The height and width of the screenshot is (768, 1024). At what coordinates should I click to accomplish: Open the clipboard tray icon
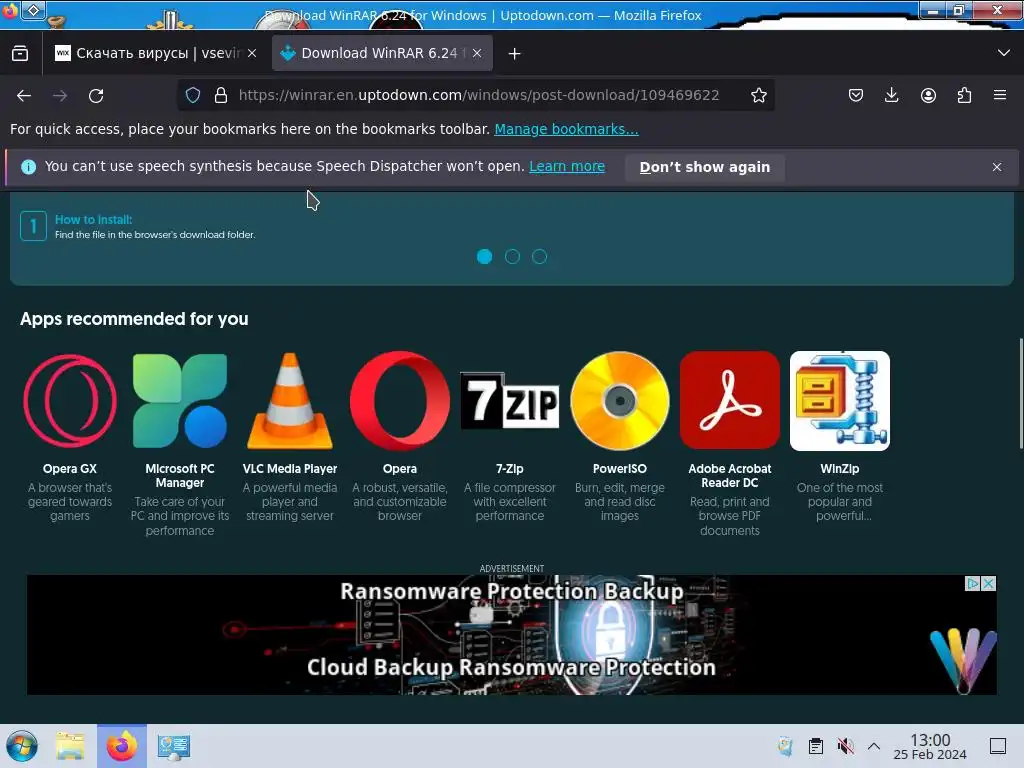816,746
